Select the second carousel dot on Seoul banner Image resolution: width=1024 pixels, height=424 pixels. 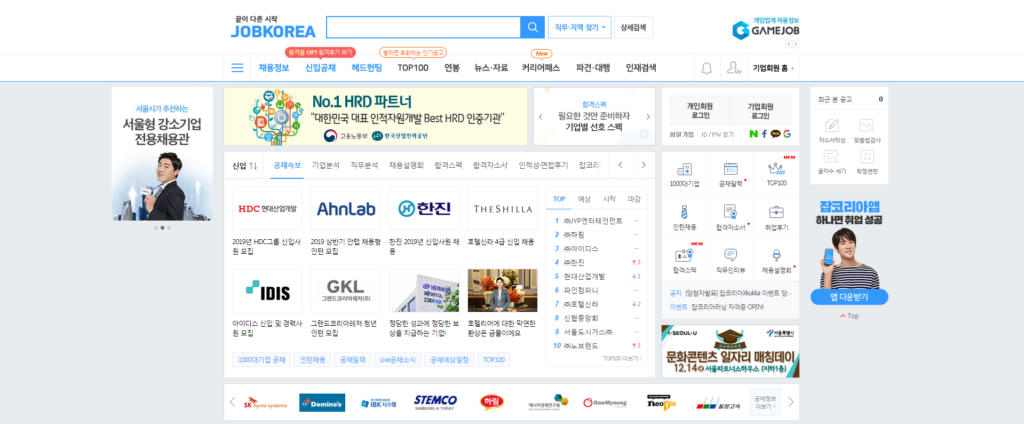pos(162,228)
